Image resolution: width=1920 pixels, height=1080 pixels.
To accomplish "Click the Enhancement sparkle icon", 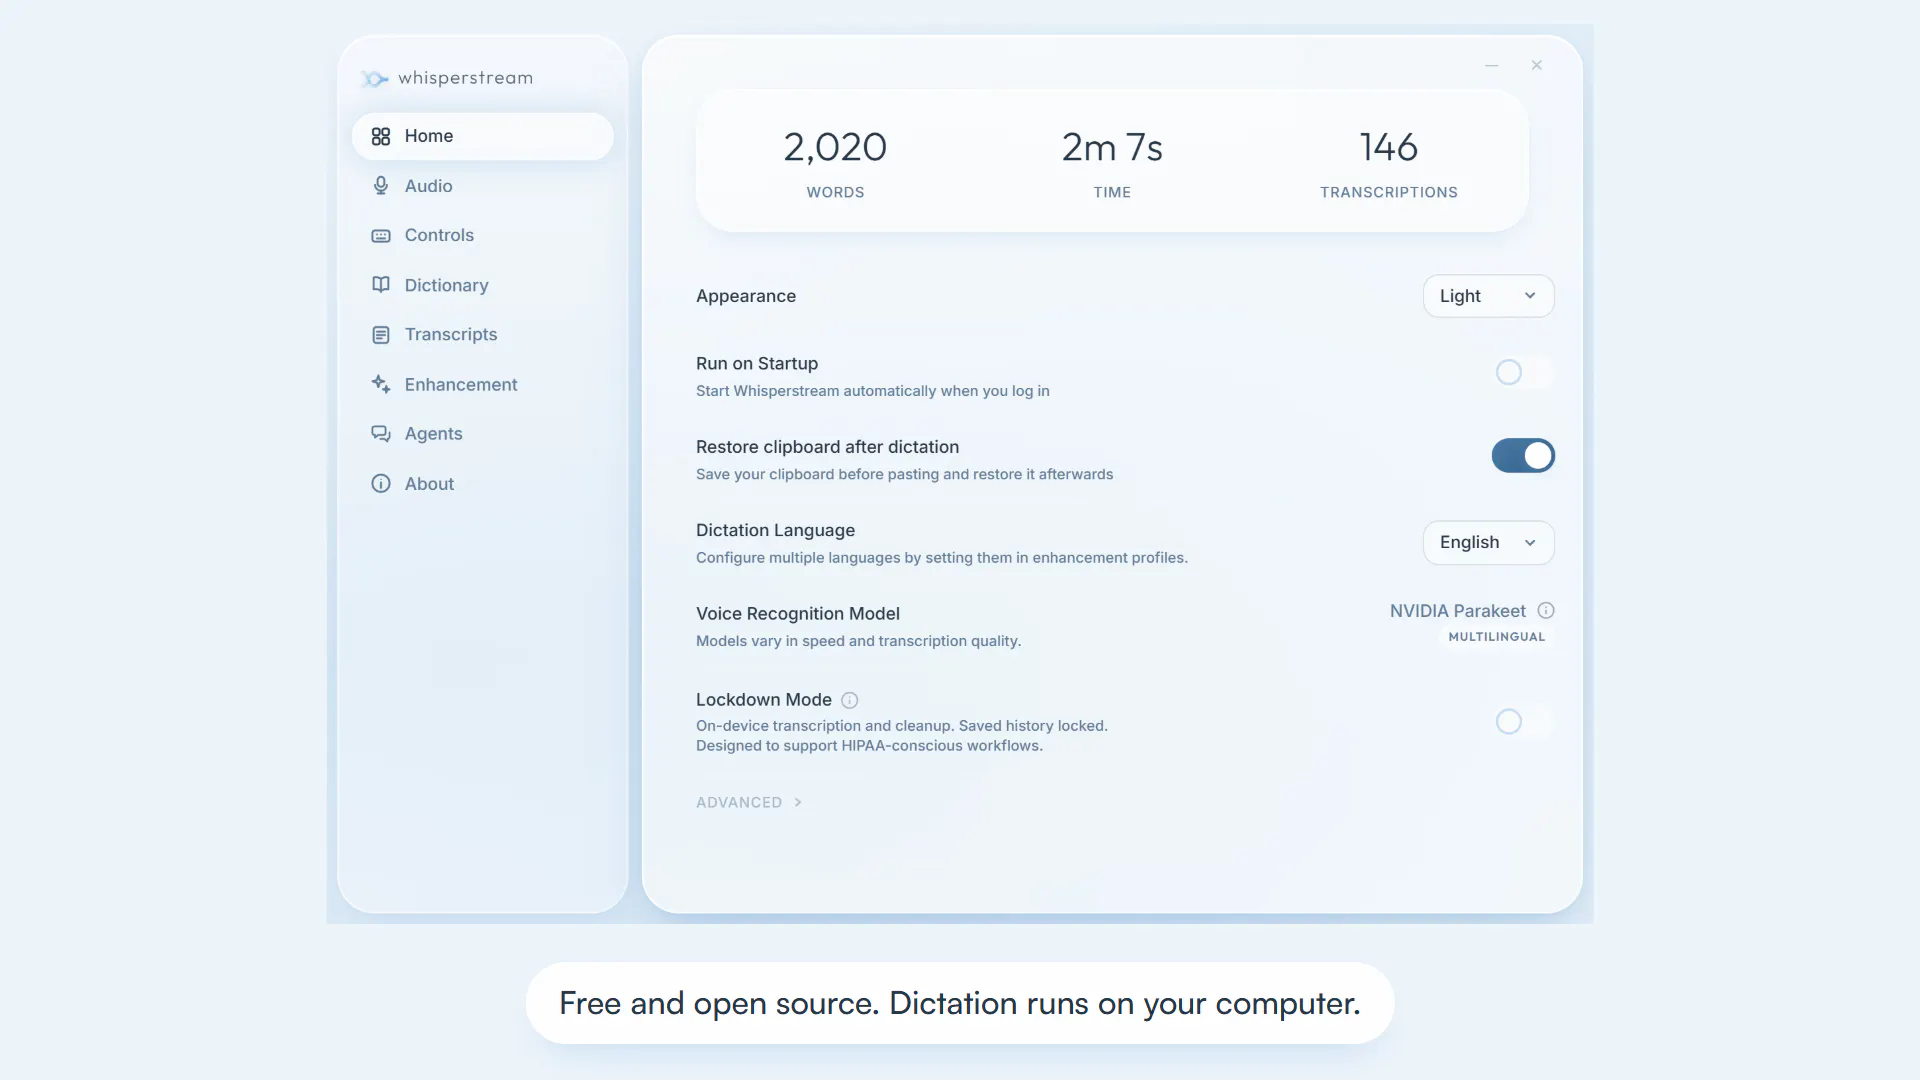I will coord(381,384).
